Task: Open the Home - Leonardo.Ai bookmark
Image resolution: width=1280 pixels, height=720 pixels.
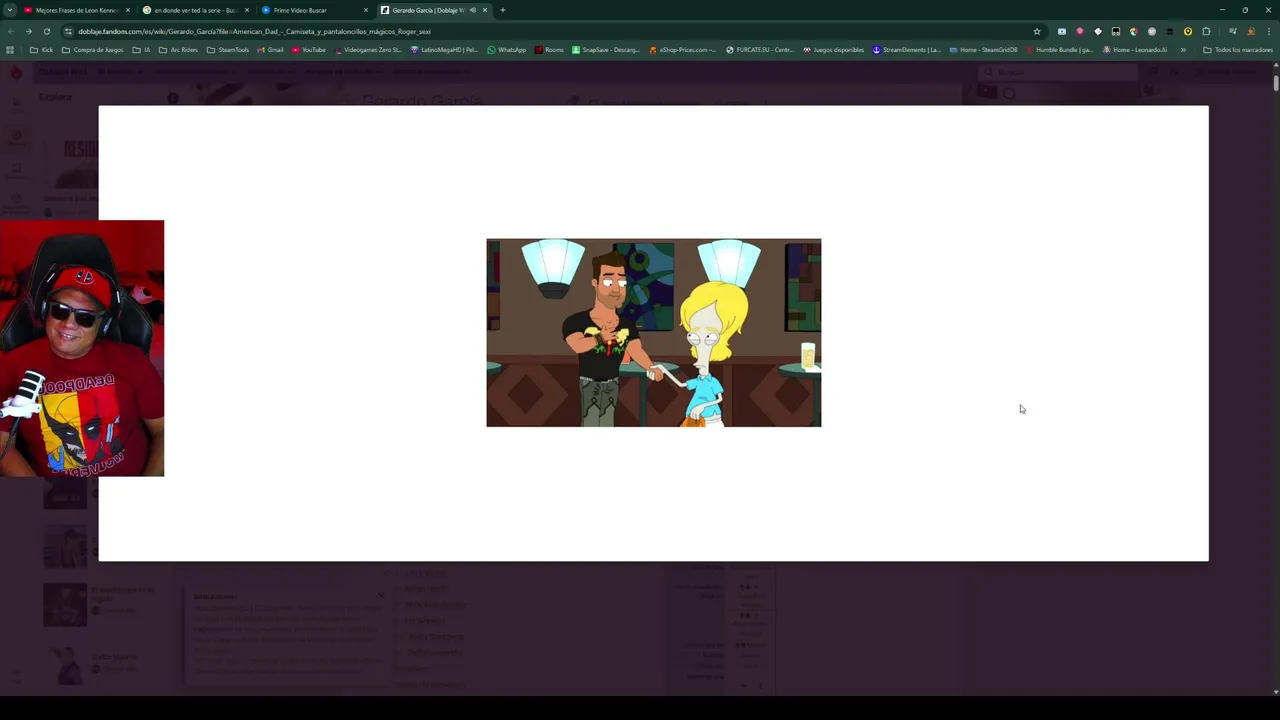Action: click(1135, 50)
